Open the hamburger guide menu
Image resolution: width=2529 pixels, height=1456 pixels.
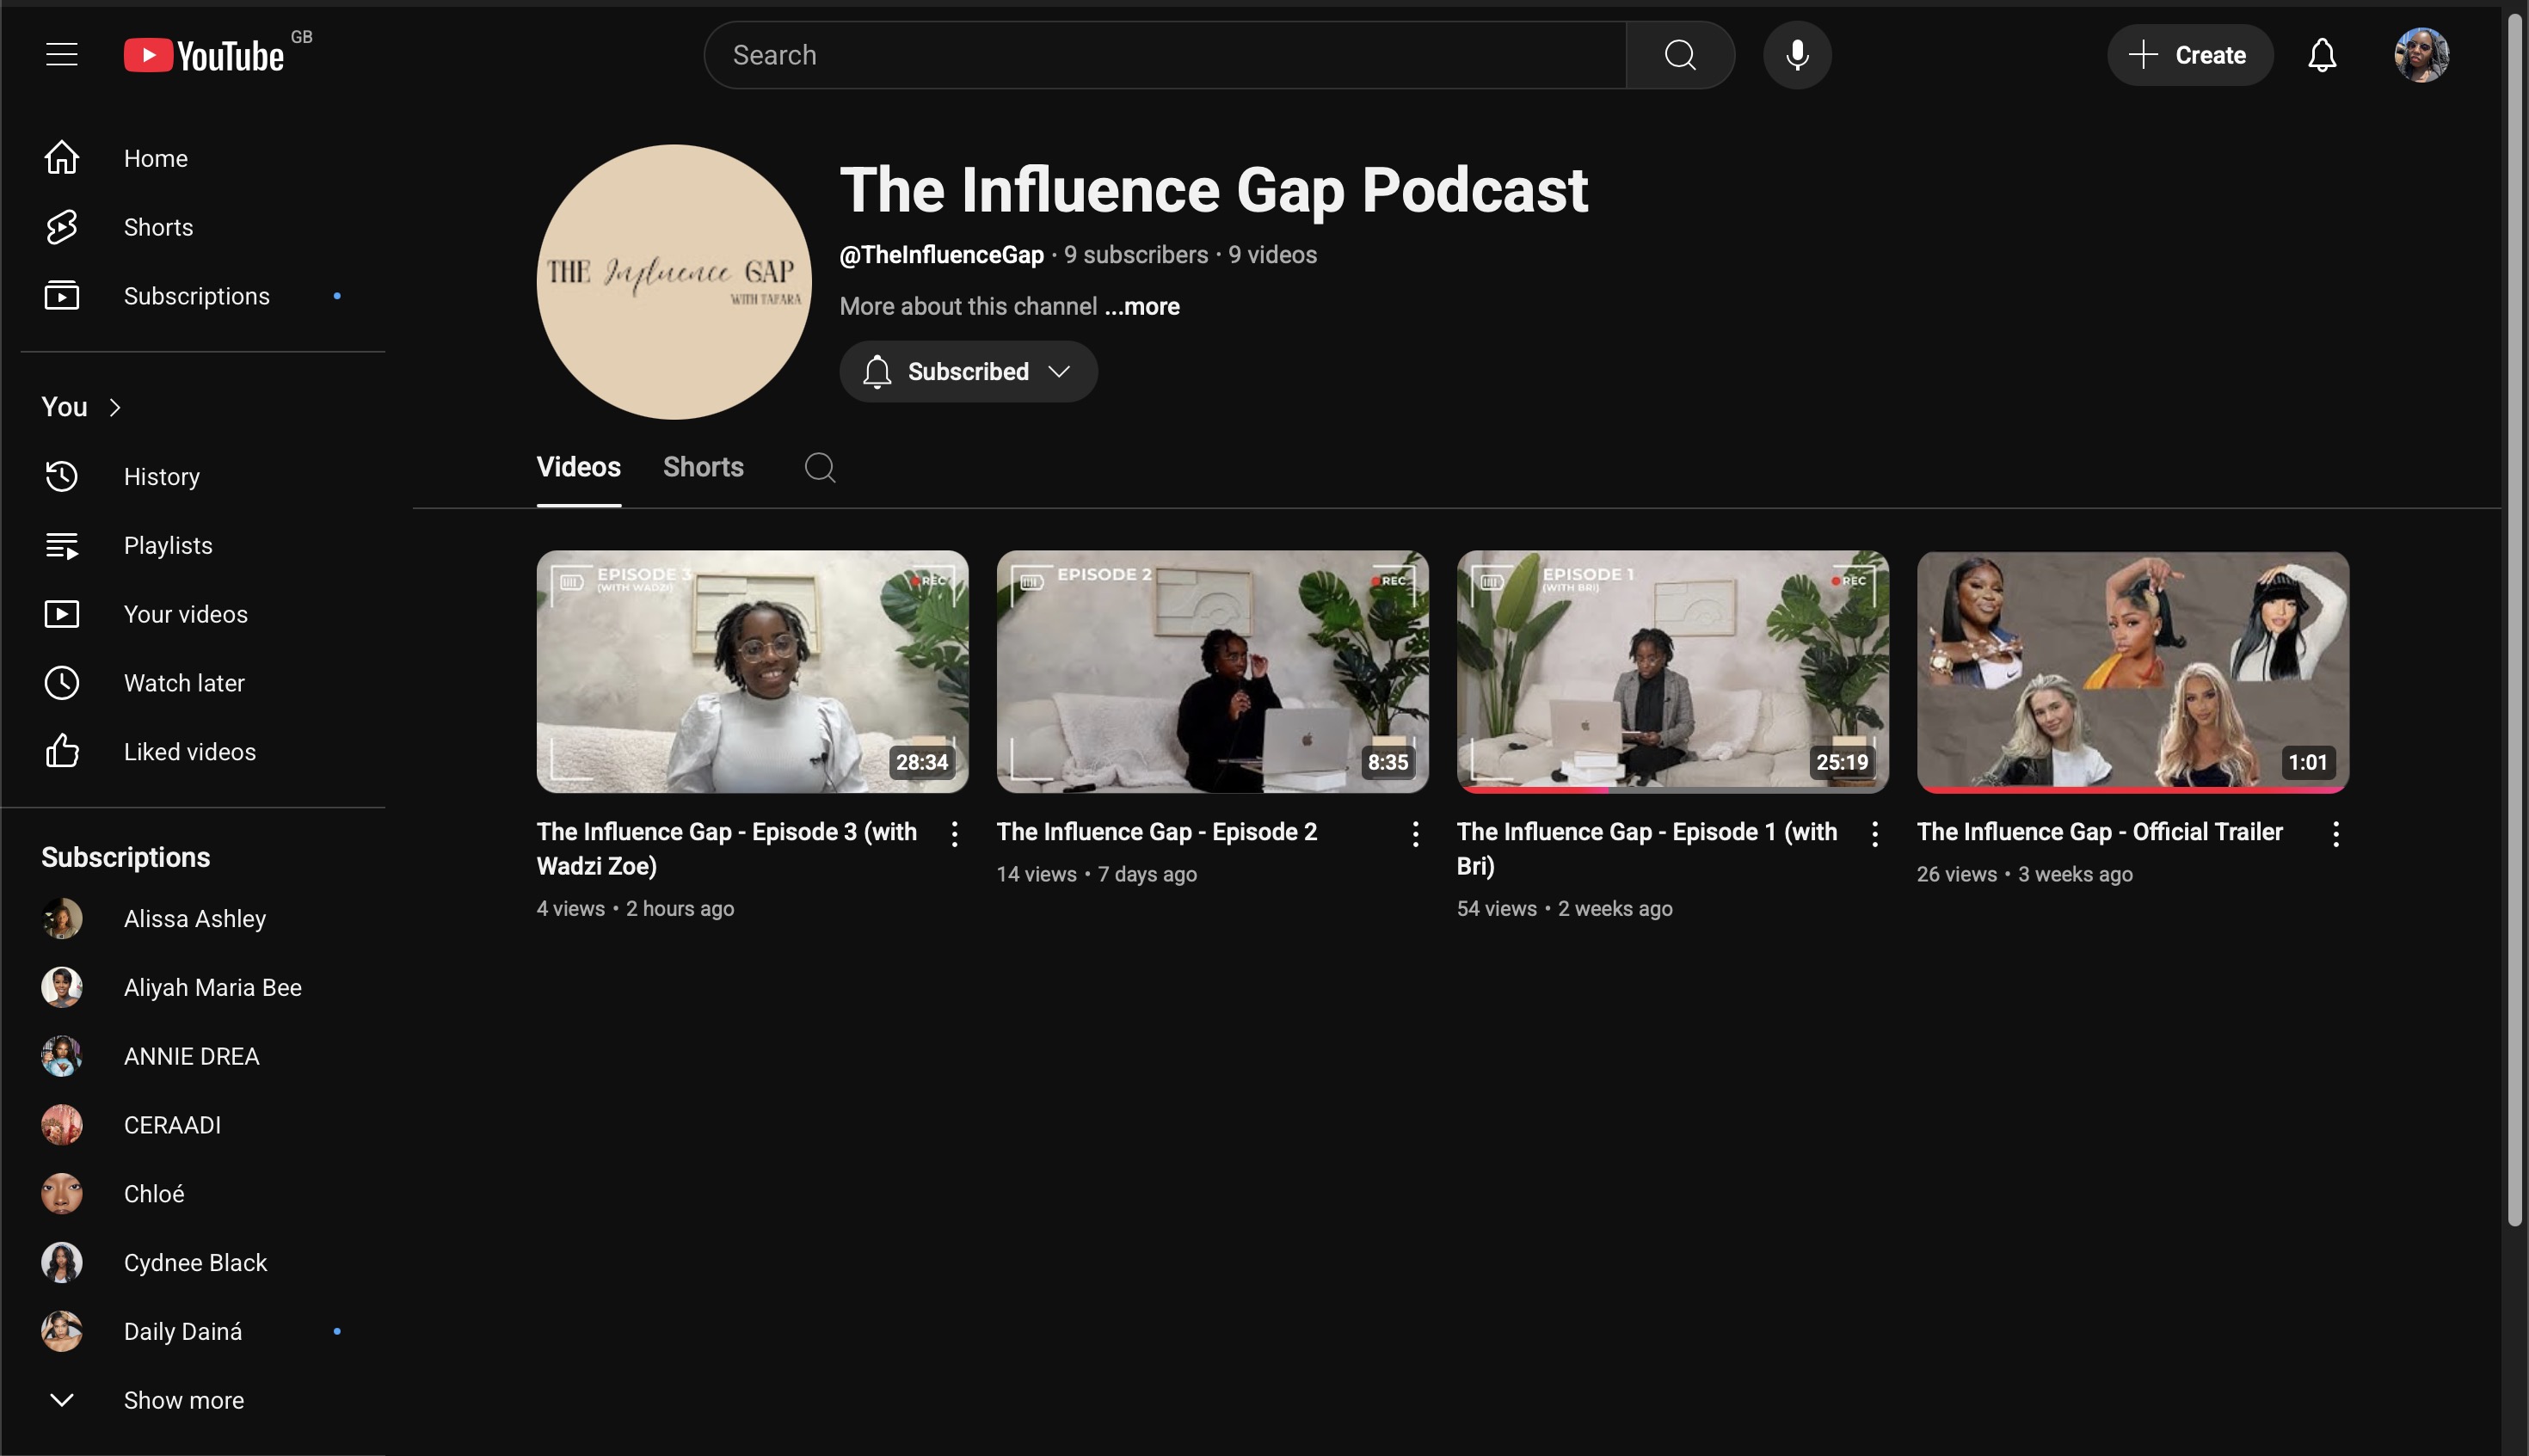click(x=62, y=54)
